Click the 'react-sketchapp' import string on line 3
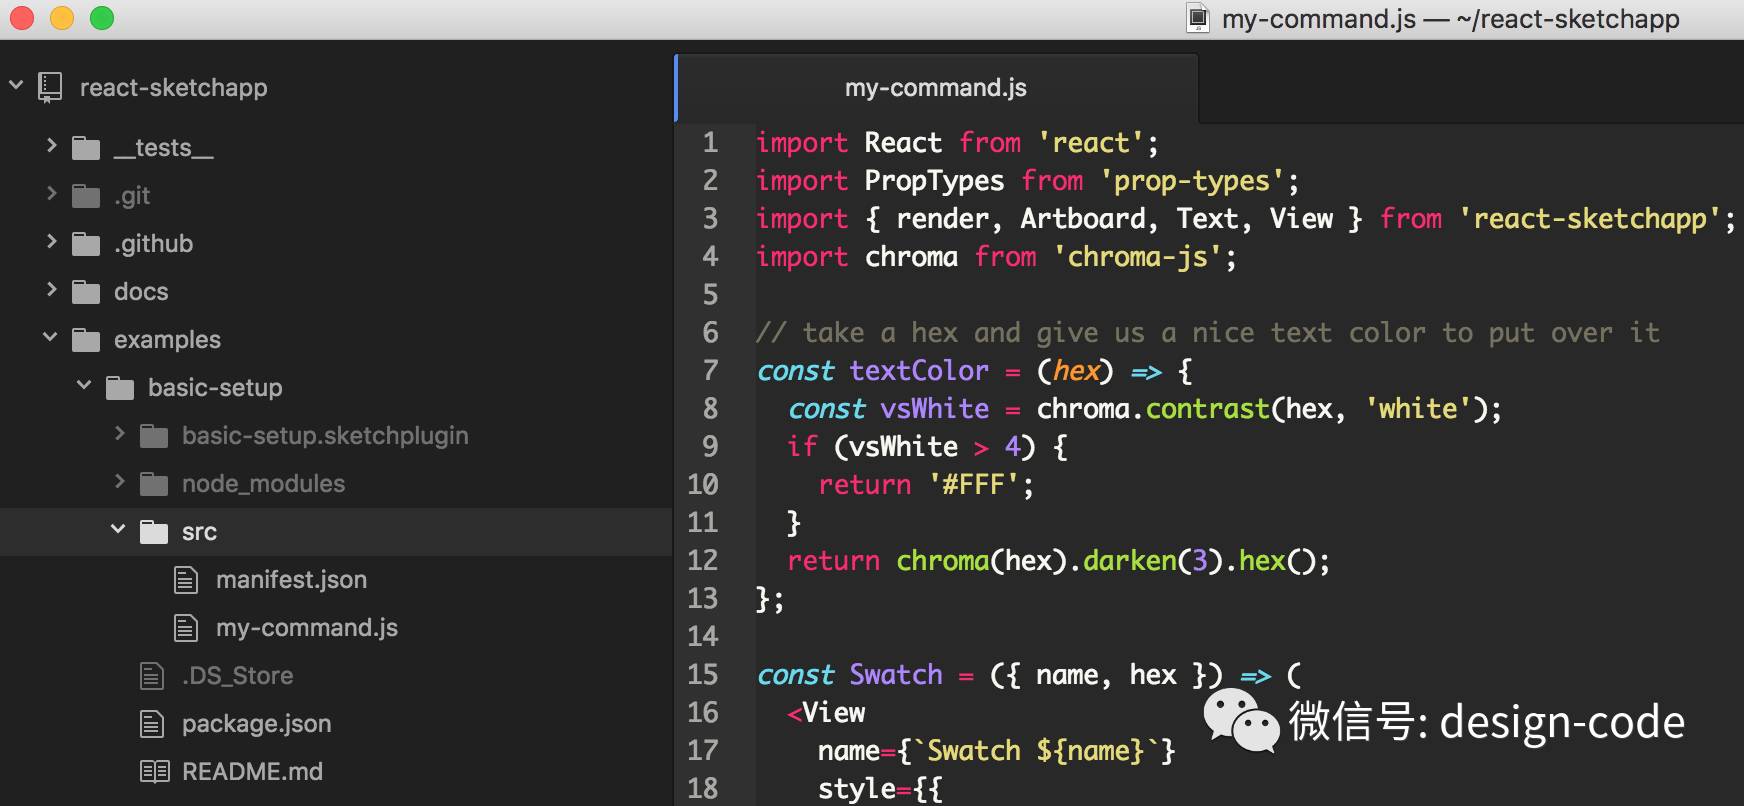The height and width of the screenshot is (806, 1744). tap(1590, 219)
